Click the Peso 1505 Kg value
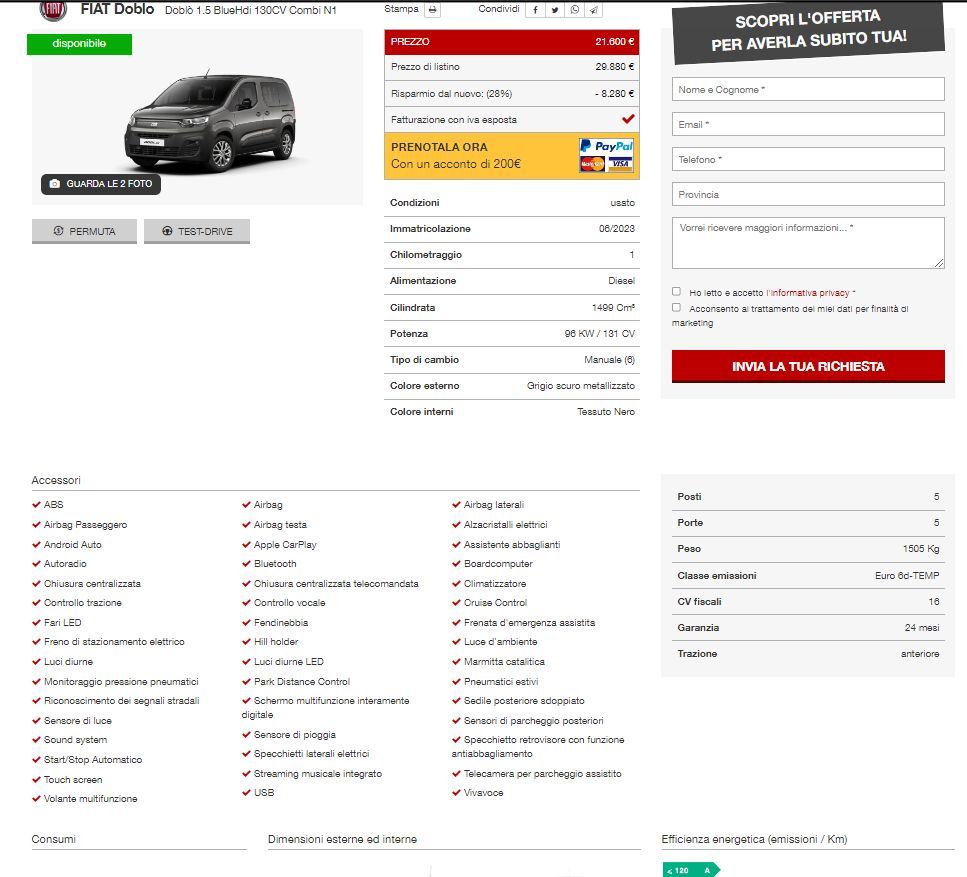 (x=921, y=549)
